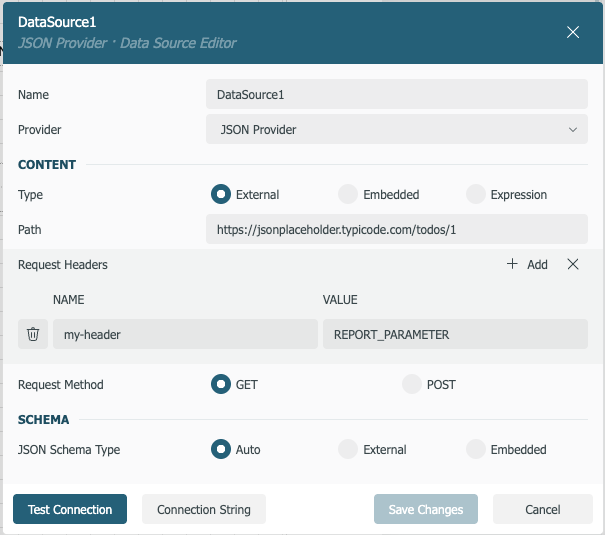Click the Test Connection button
605x535 pixels.
pyautogui.click(x=70, y=509)
